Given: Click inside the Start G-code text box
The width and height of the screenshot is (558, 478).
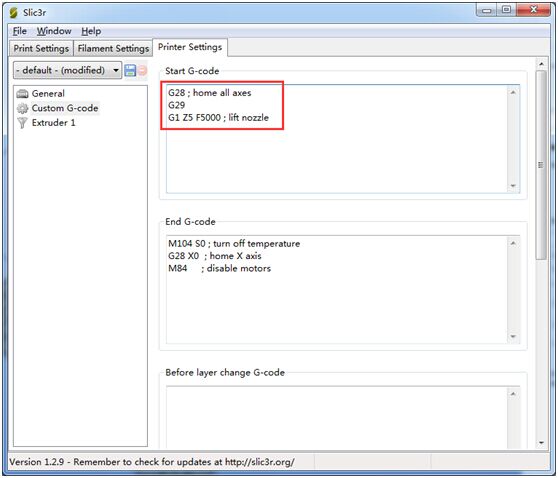Looking at the screenshot, I should coord(337,139).
